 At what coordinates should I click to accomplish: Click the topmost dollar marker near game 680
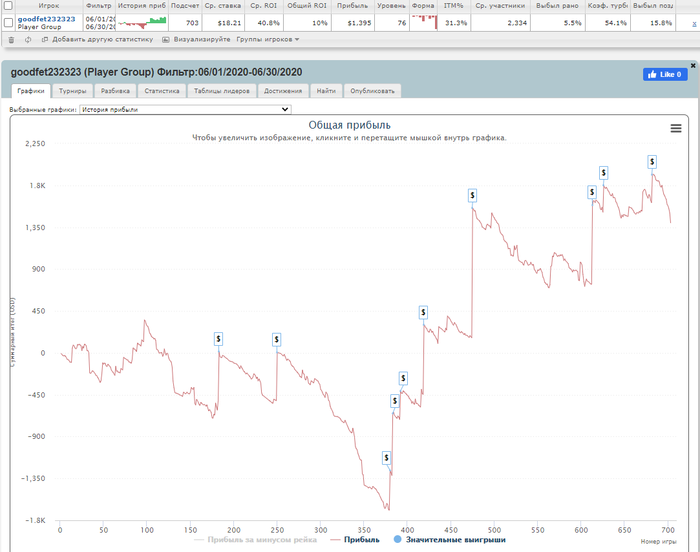652,162
